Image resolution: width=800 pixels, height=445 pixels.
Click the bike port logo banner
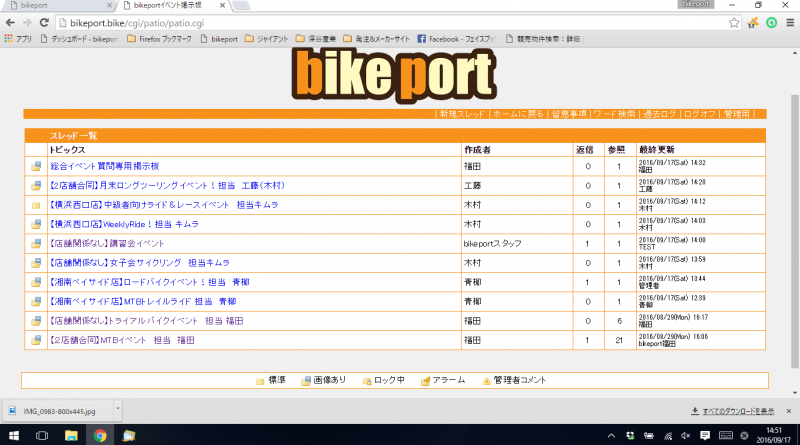coord(394,75)
